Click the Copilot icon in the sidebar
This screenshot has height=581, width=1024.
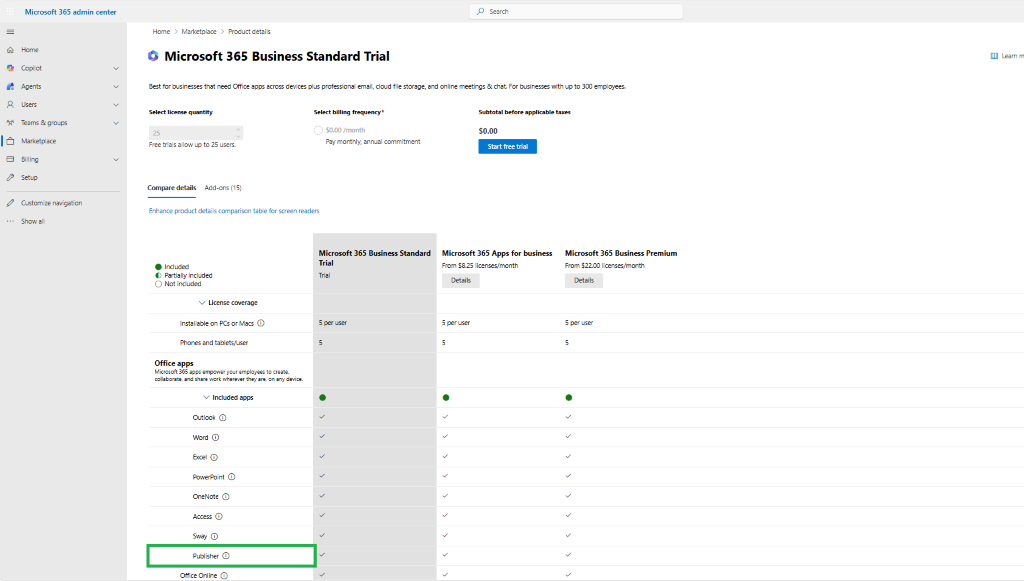point(10,68)
